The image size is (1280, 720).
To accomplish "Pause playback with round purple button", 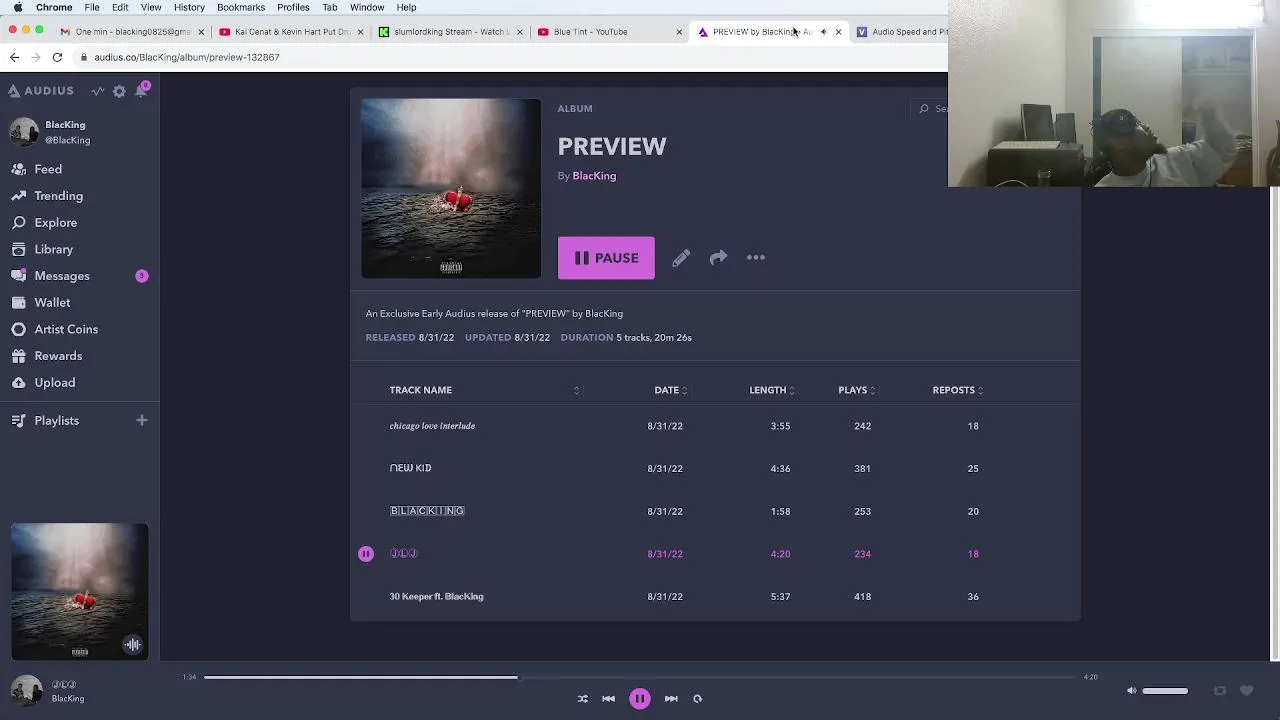I will pyautogui.click(x=640, y=699).
